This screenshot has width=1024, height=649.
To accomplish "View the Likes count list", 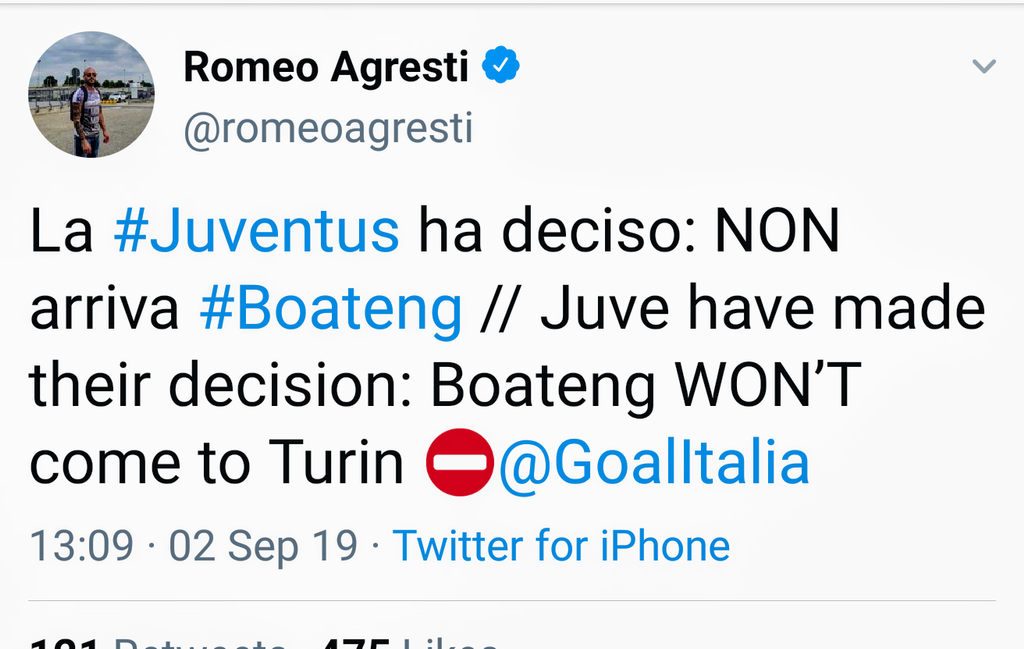I will (x=420, y=640).
